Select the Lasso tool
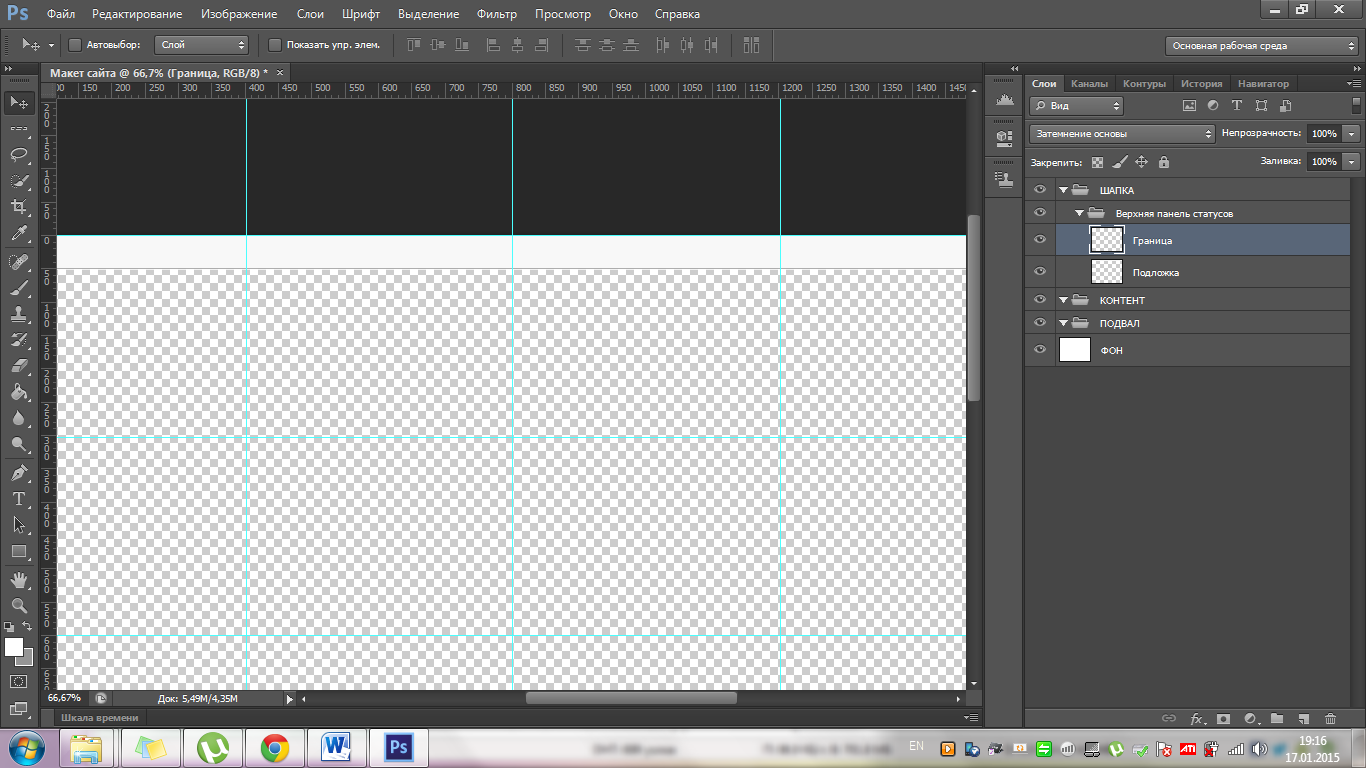Screen dimensions: 1366x768 pos(18,154)
